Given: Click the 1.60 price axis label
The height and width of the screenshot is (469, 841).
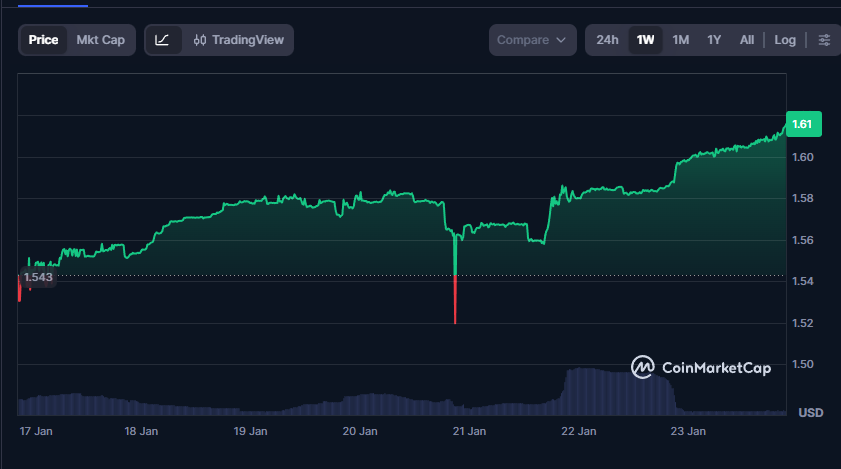Looking at the screenshot, I should coord(803,157).
